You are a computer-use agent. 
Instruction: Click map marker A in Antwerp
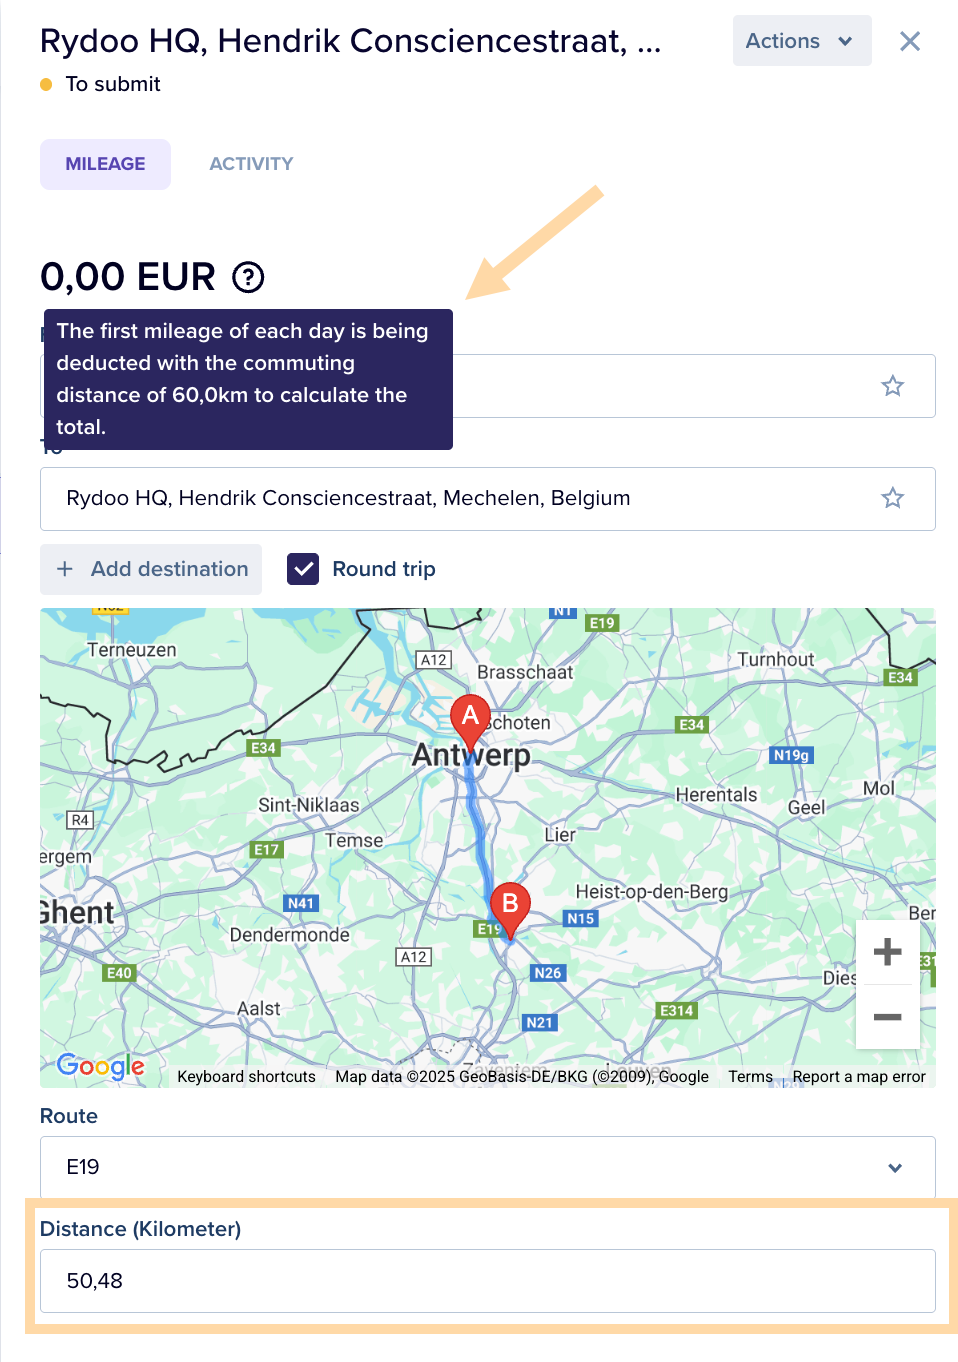point(469,717)
